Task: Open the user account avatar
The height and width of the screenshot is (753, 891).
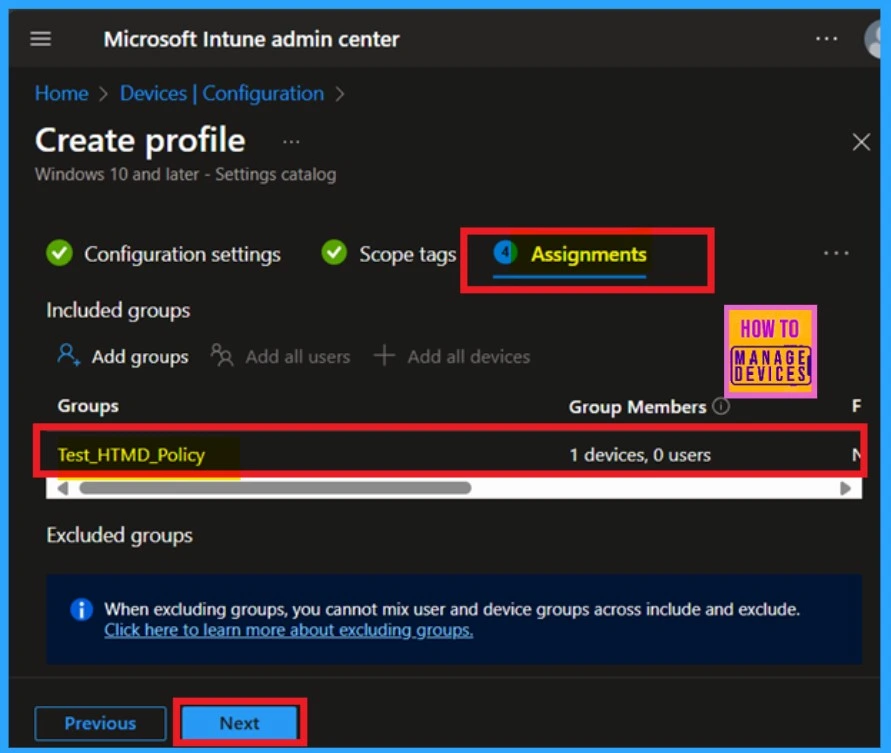Action: (x=873, y=39)
